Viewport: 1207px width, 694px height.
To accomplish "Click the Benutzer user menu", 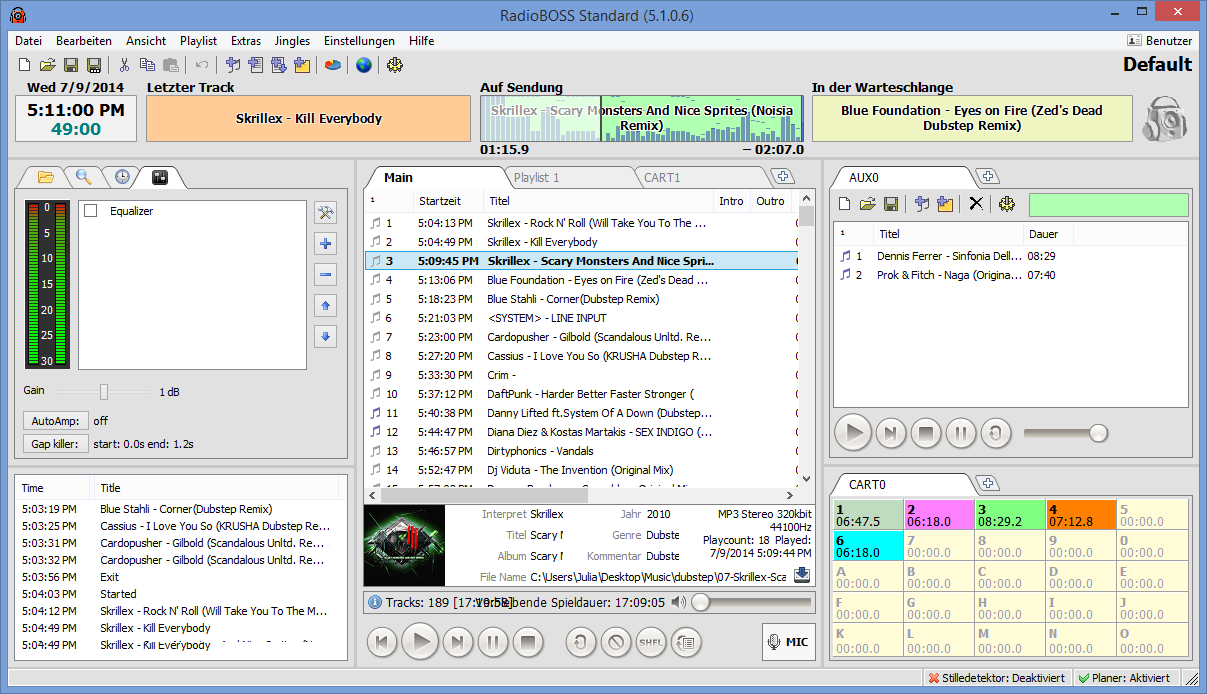I will pos(1160,41).
